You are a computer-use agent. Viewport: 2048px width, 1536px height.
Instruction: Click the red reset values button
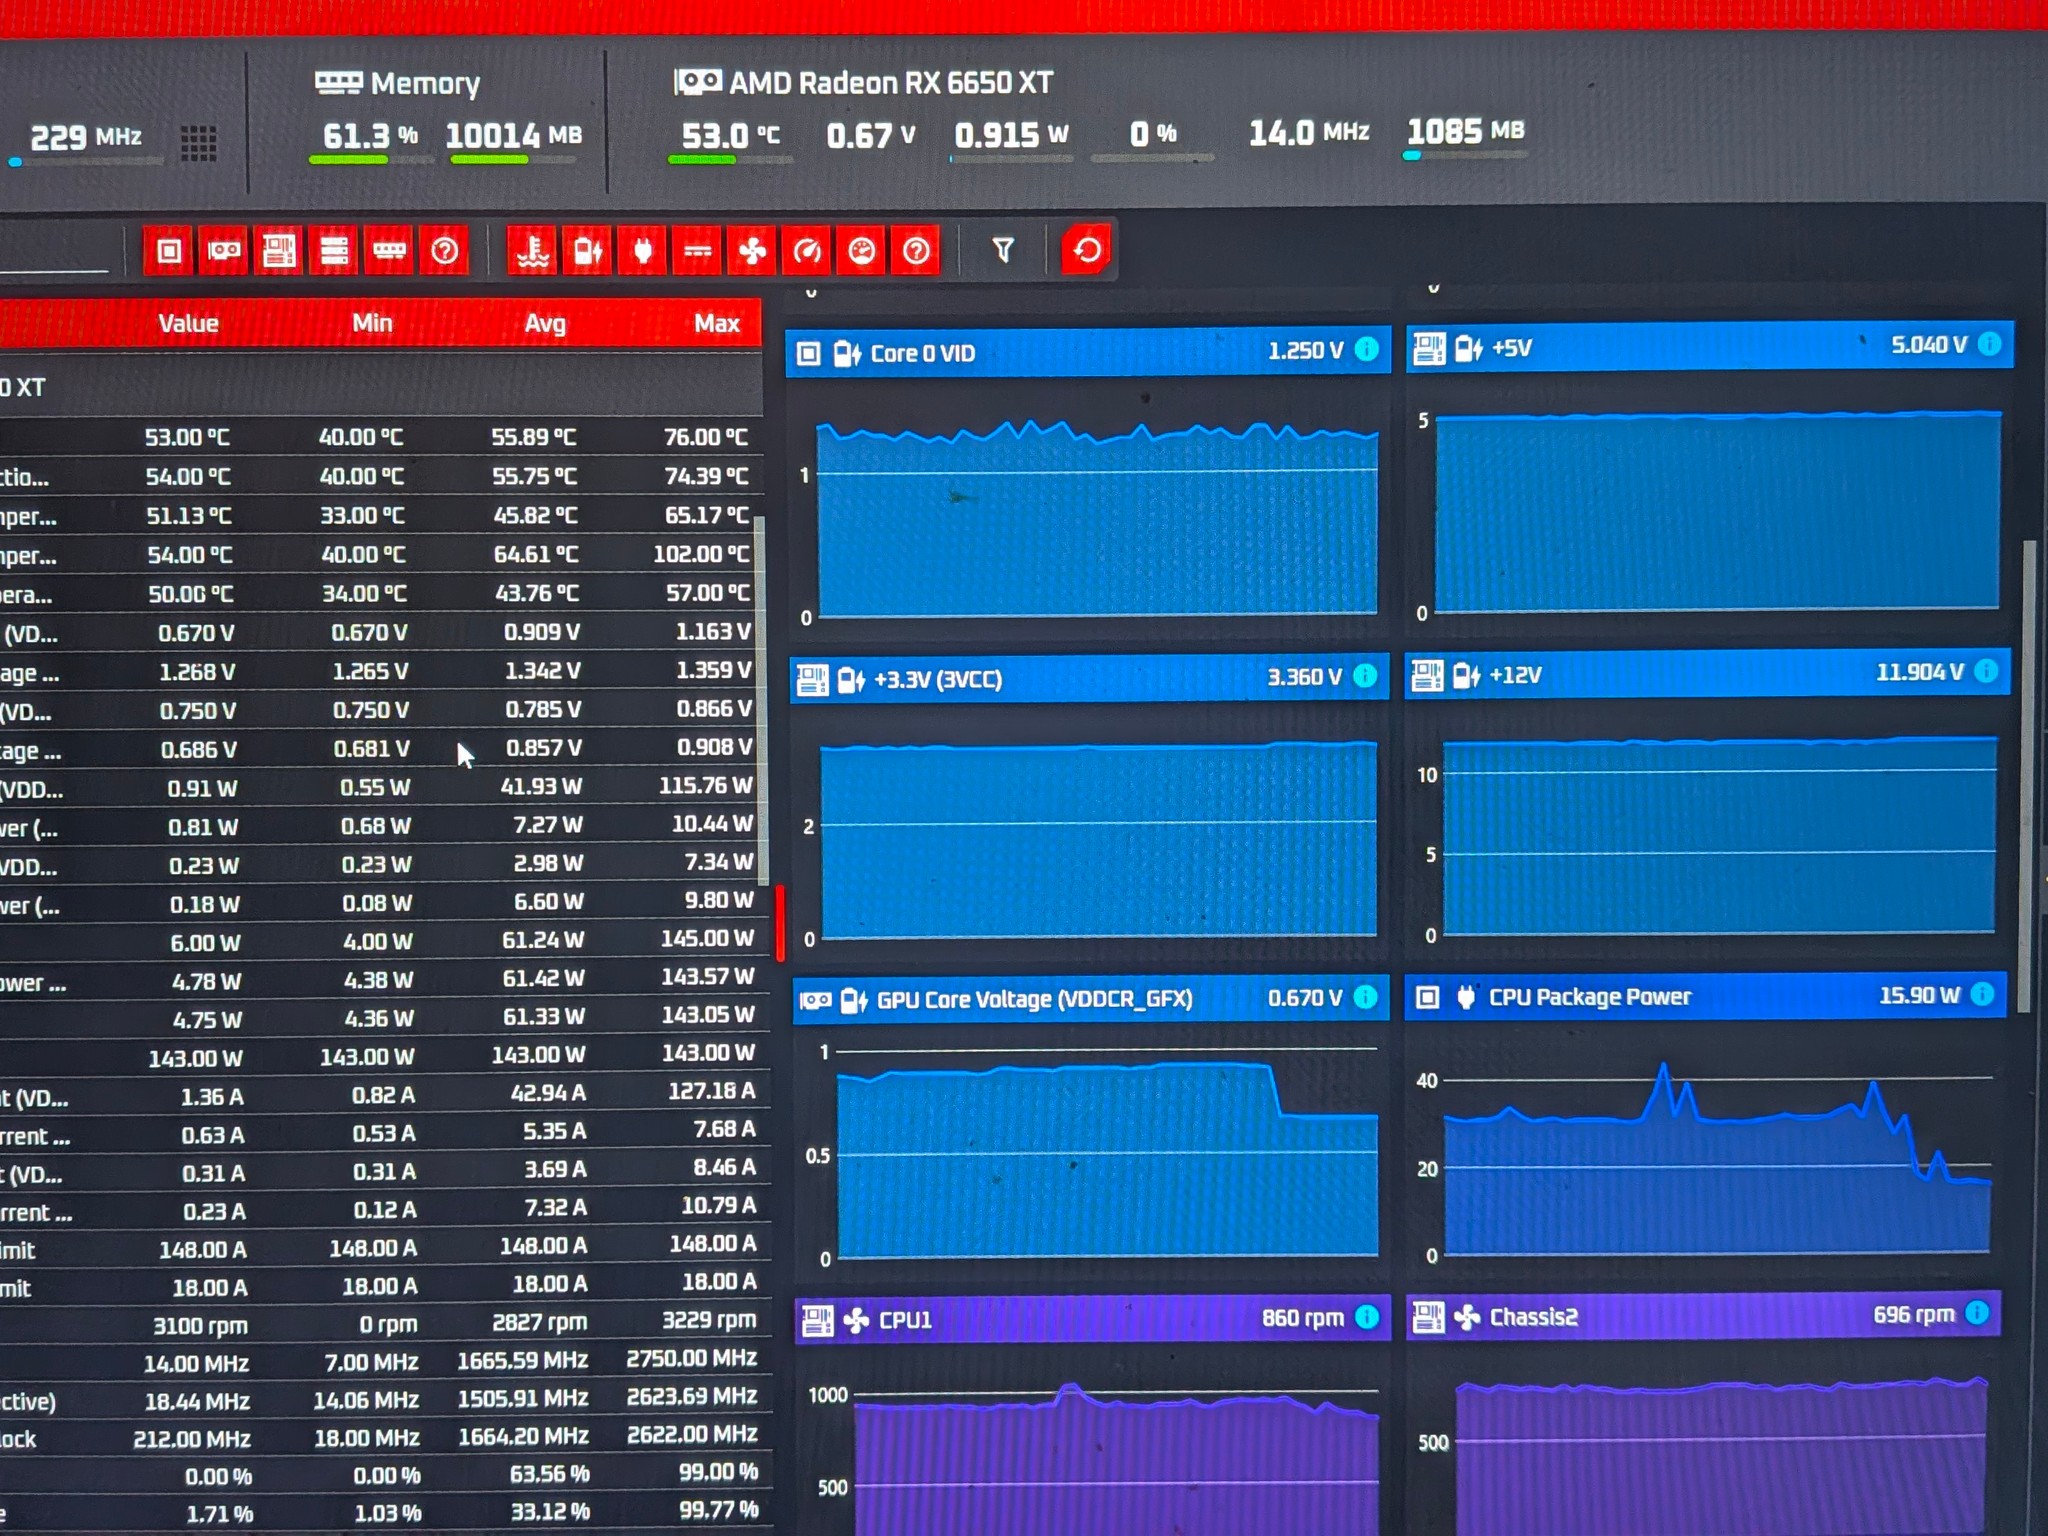coord(1088,249)
